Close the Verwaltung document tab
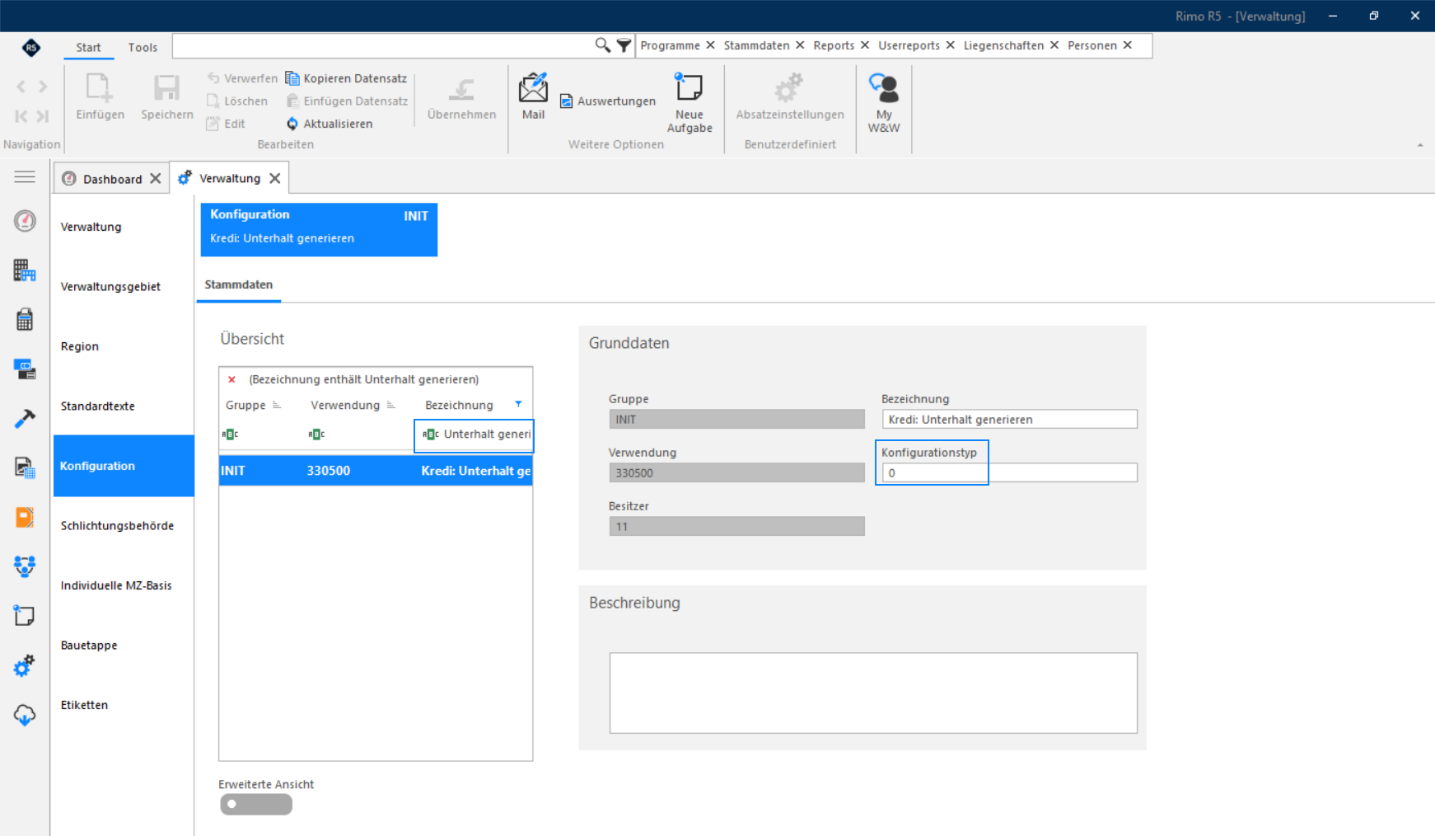The width and height of the screenshot is (1435, 836). tap(275, 178)
